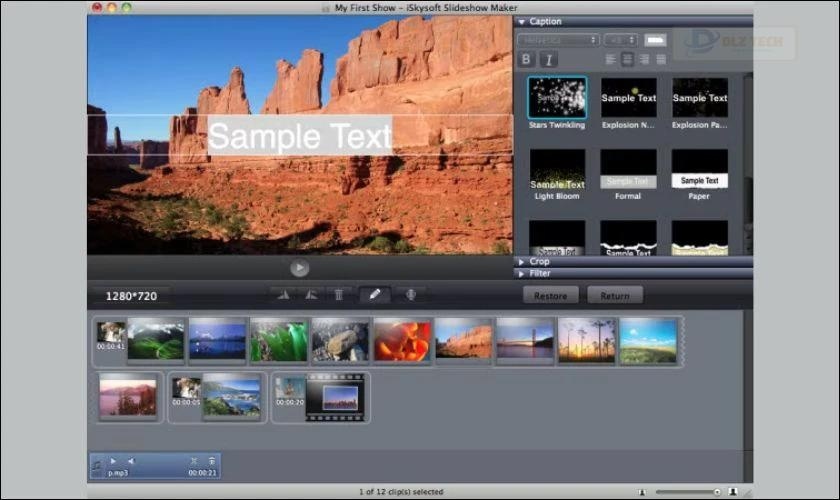Image resolution: width=840 pixels, height=500 pixels.
Task: Click the caption styles scrollbar
Action: (x=748, y=163)
